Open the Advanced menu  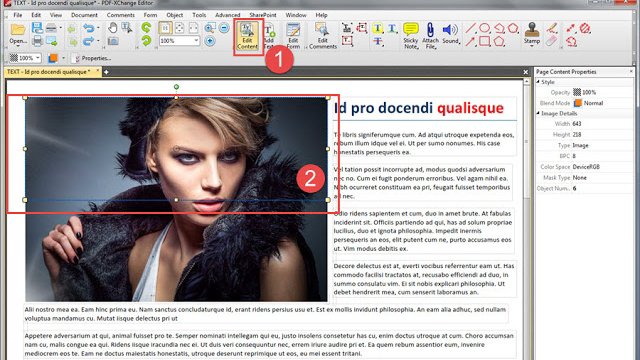coord(227,15)
